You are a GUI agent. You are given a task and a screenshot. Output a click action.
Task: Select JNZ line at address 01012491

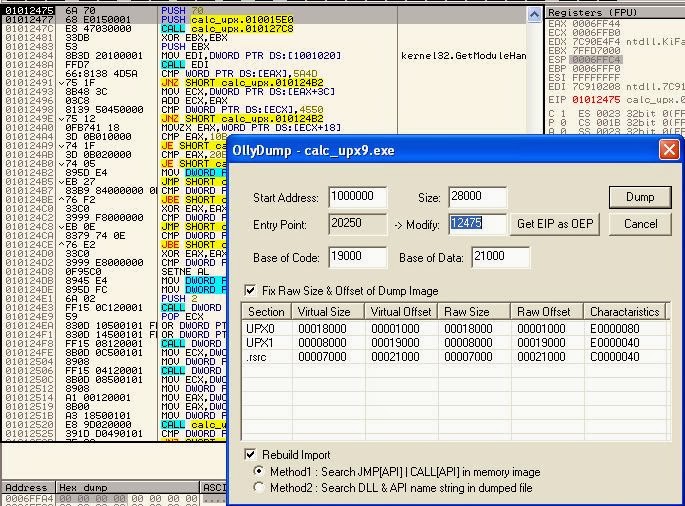point(264,83)
